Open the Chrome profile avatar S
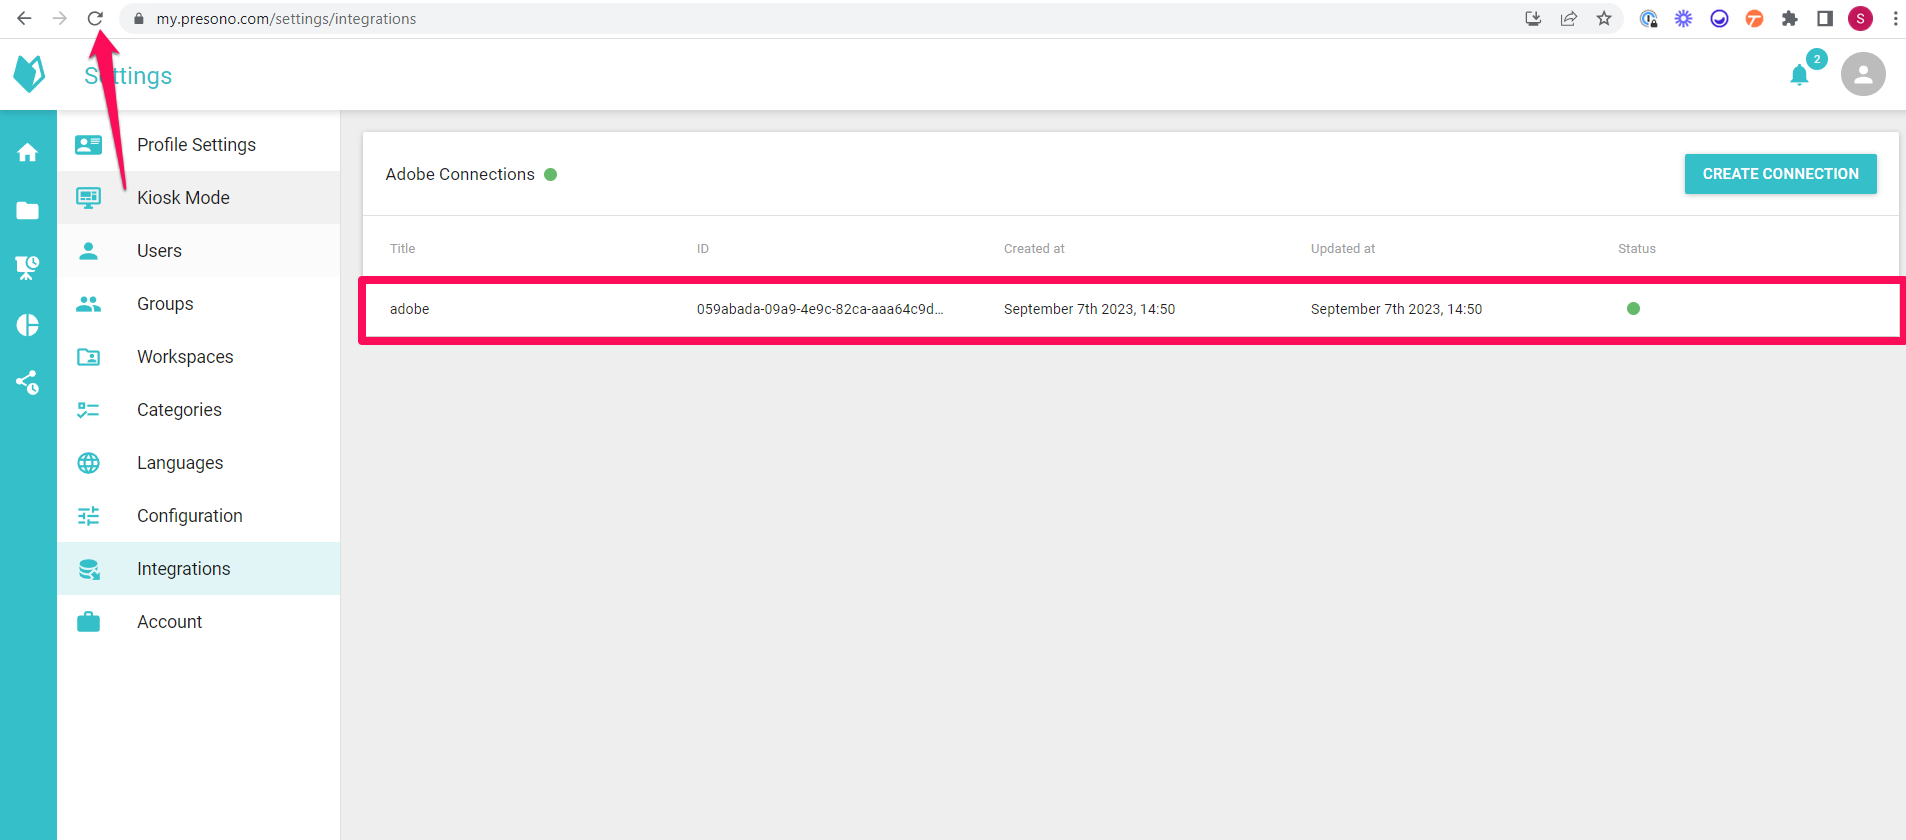The width and height of the screenshot is (1906, 840). tap(1860, 18)
